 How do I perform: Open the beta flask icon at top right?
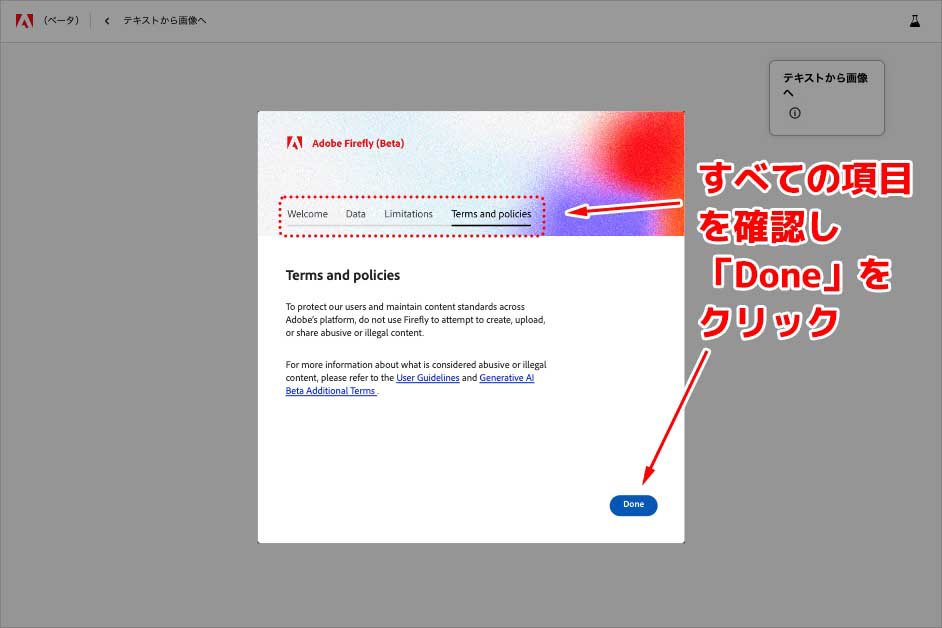click(x=914, y=20)
